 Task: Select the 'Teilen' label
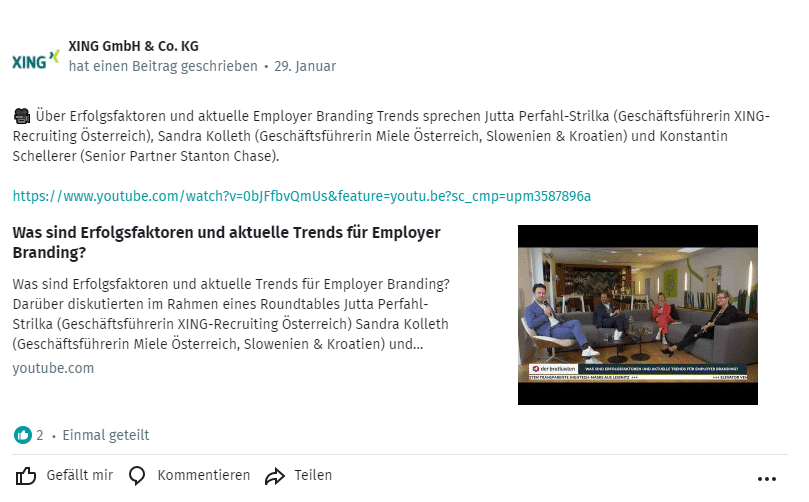click(x=313, y=475)
